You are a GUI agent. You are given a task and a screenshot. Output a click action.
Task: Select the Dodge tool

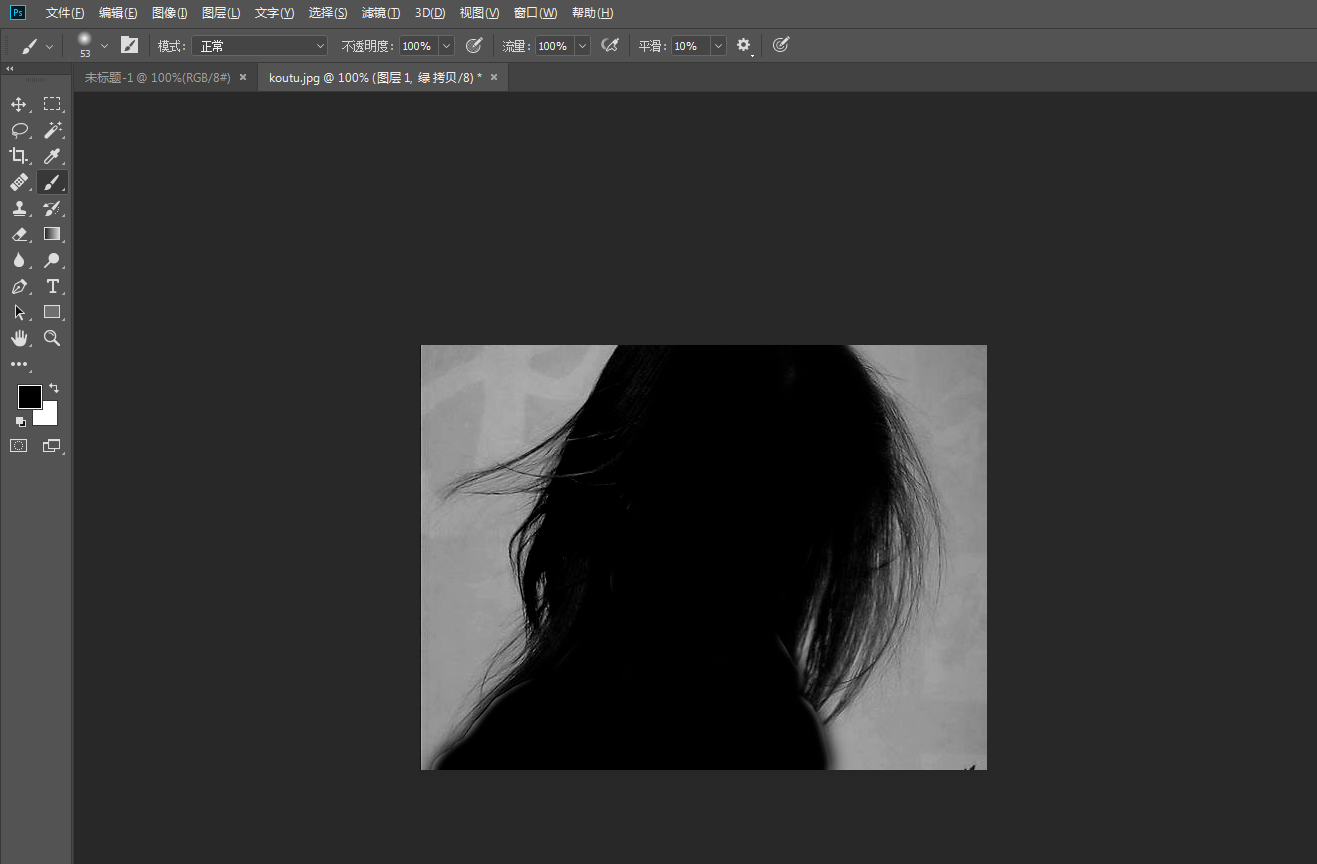pos(52,260)
